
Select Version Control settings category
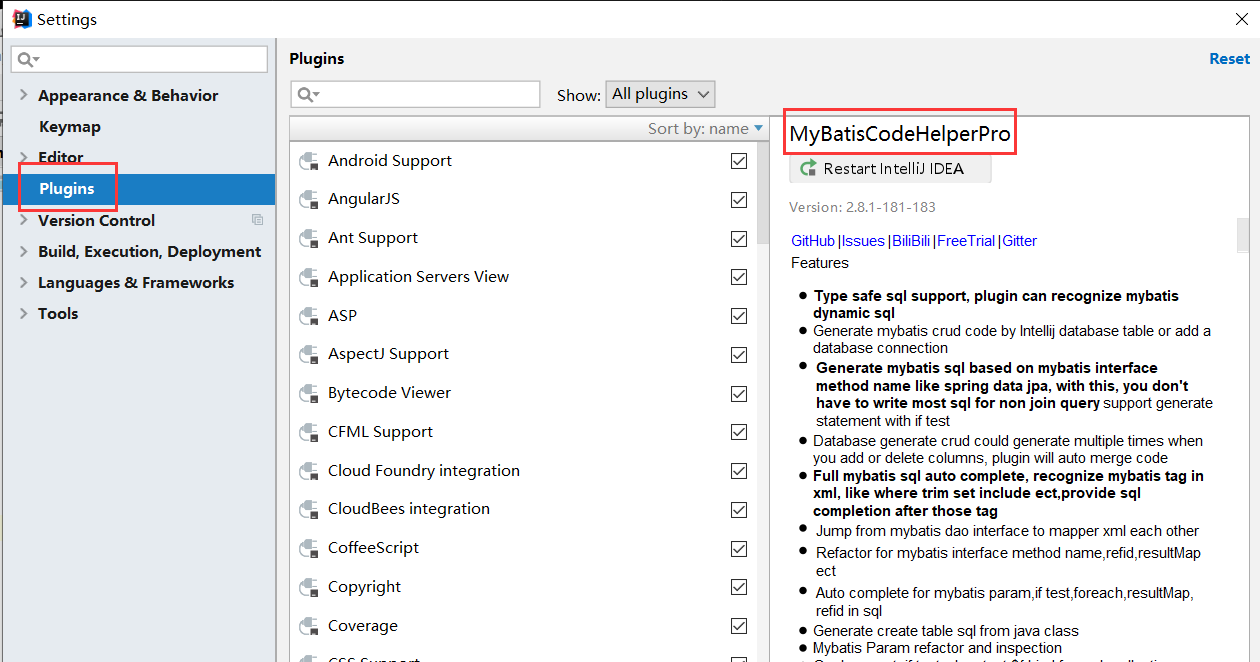(x=97, y=221)
